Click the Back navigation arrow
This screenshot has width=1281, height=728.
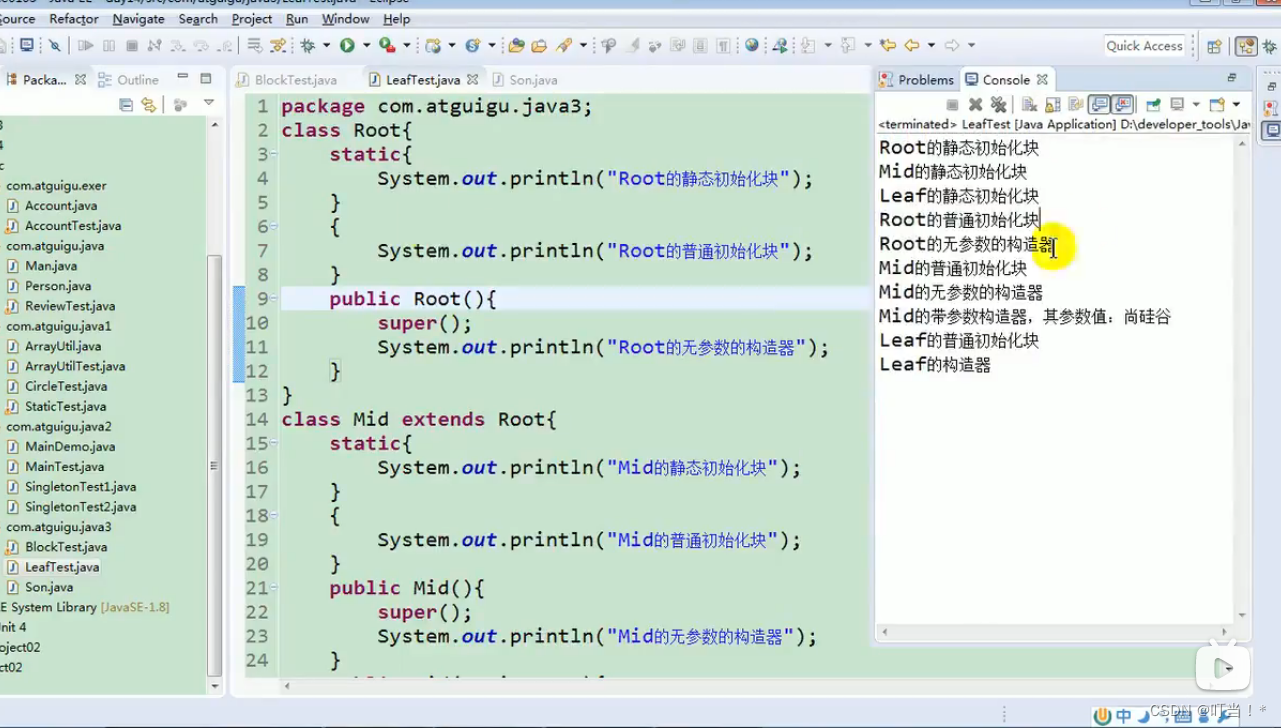pos(912,45)
